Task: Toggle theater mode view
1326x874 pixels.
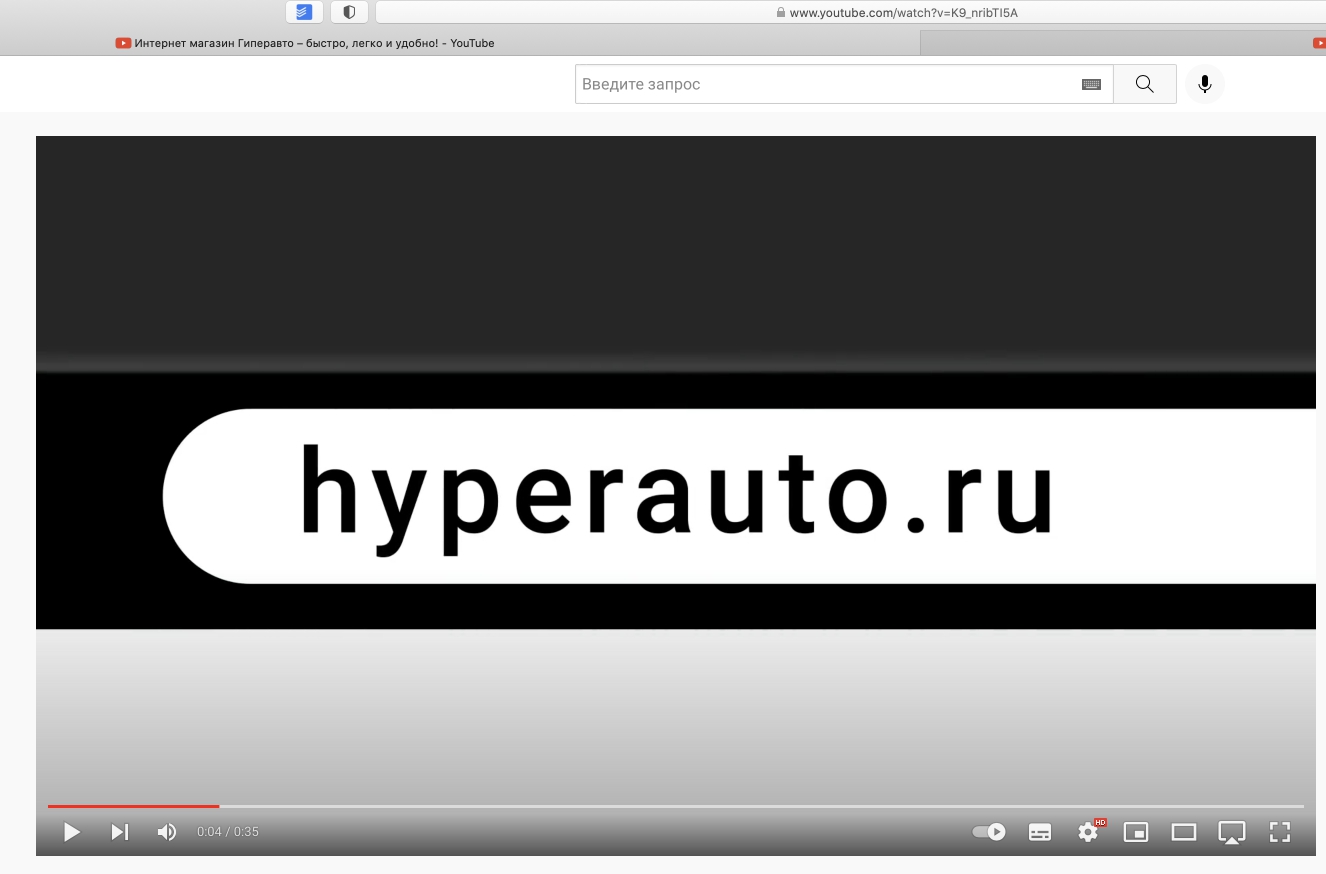Action: (x=1184, y=832)
